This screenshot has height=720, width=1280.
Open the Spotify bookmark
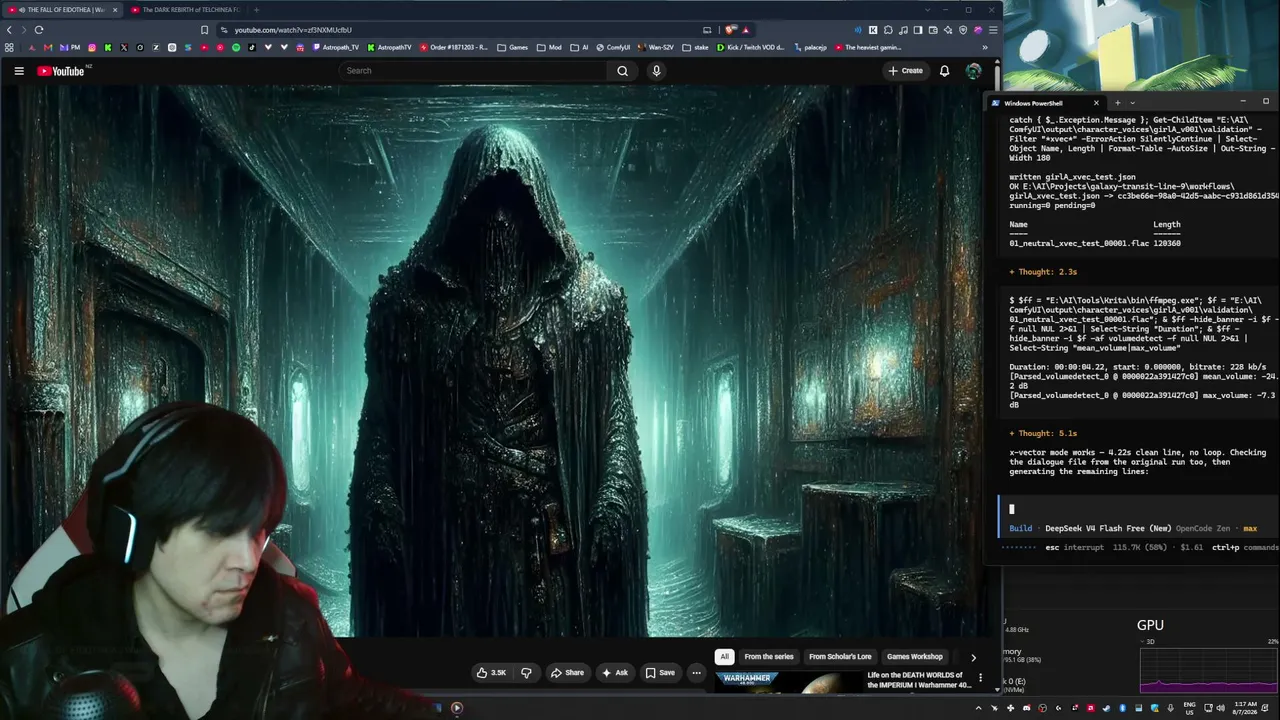pyautogui.click(x=236, y=47)
